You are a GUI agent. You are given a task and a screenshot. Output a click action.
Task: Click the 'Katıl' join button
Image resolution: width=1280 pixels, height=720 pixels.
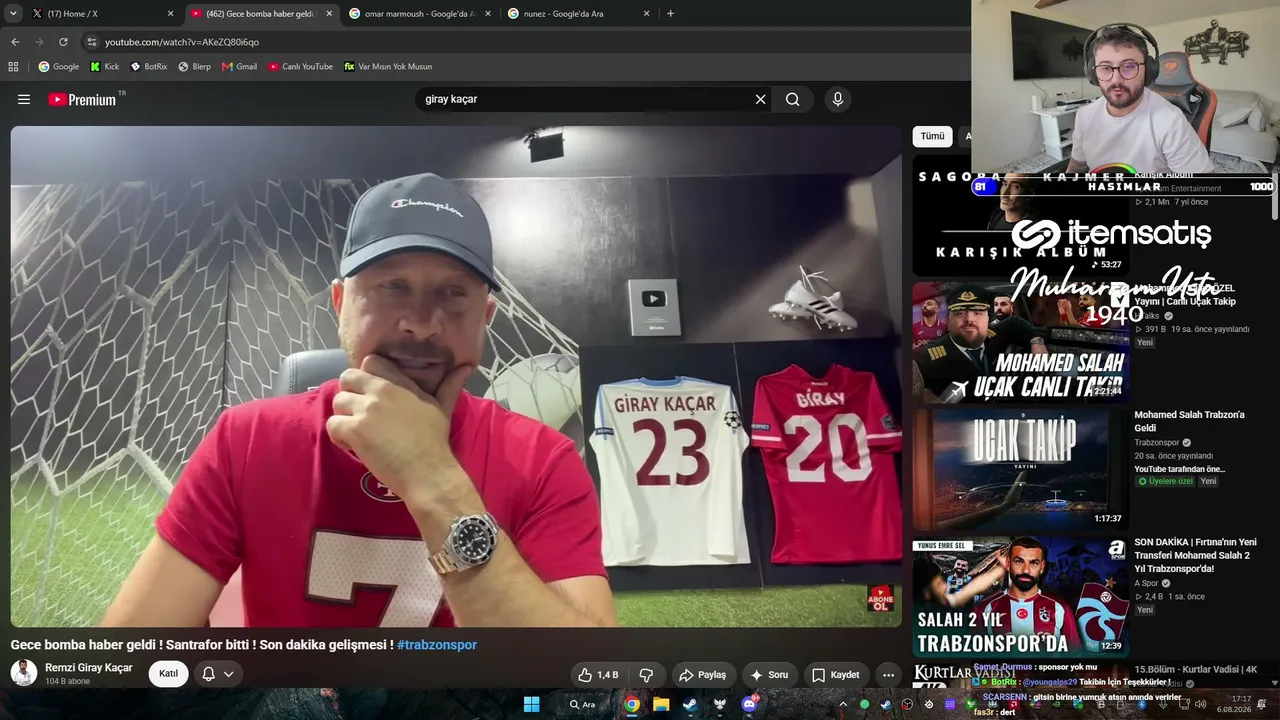pos(168,674)
